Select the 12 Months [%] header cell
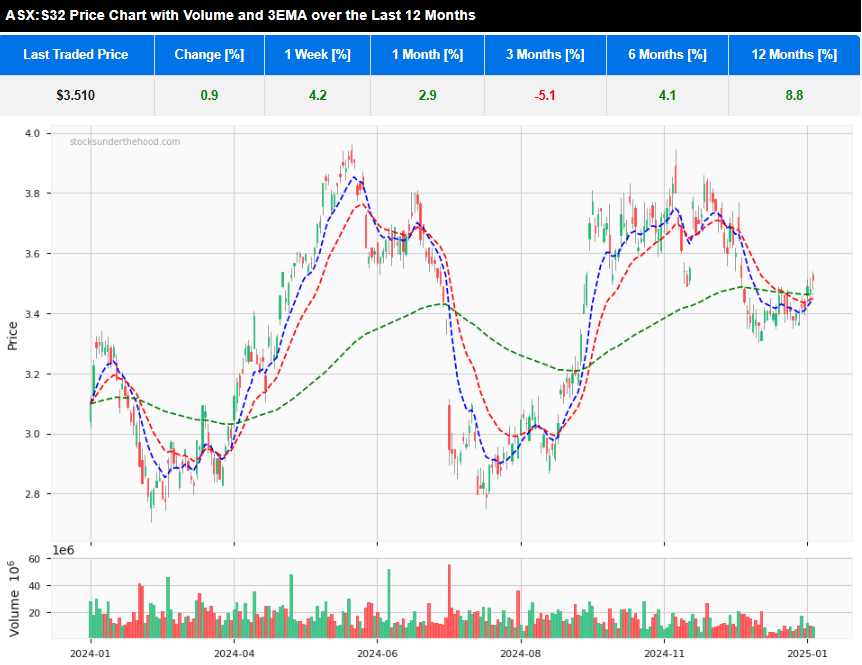 click(x=795, y=55)
